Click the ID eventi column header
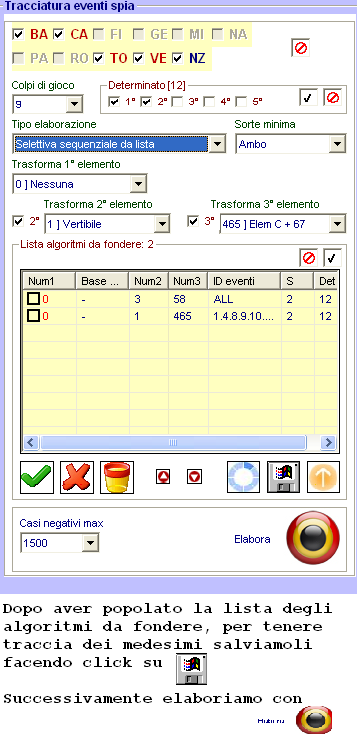The height and width of the screenshot is (735, 361). pos(244,281)
